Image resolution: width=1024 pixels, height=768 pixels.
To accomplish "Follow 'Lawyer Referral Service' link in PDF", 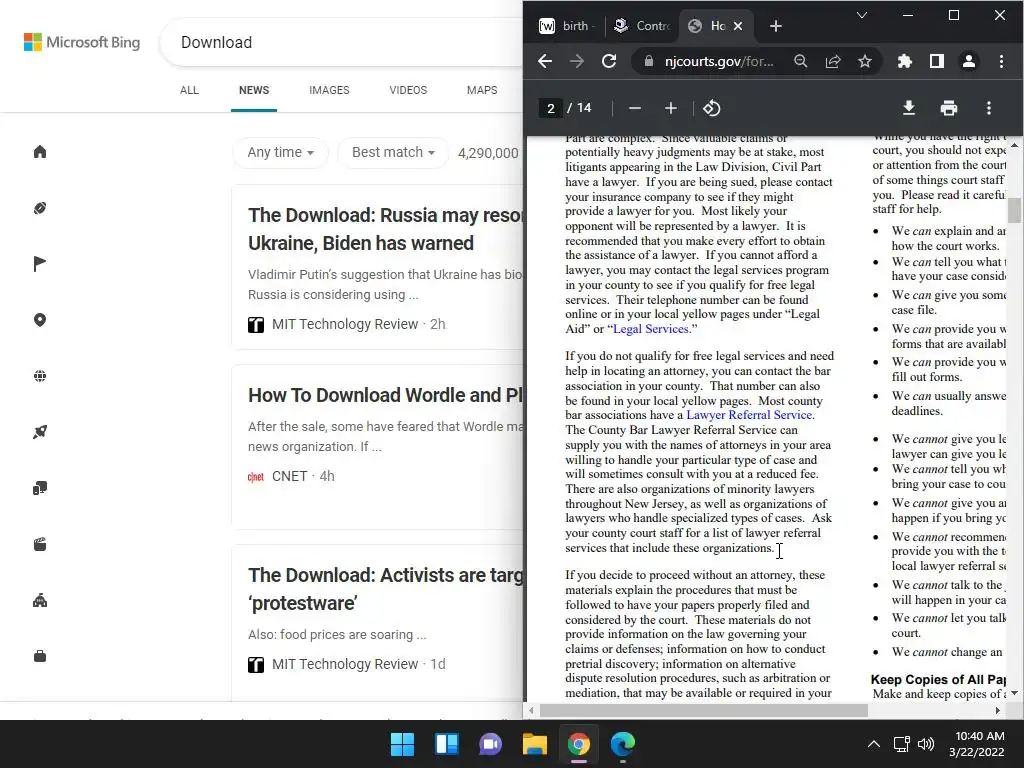I will [x=750, y=415].
